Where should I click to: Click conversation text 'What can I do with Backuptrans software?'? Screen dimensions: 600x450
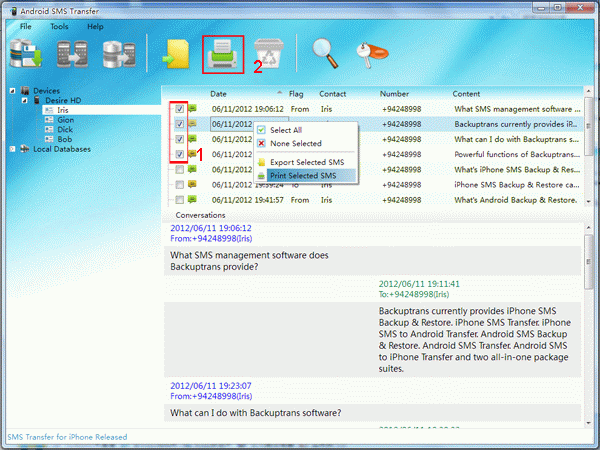click(x=256, y=413)
